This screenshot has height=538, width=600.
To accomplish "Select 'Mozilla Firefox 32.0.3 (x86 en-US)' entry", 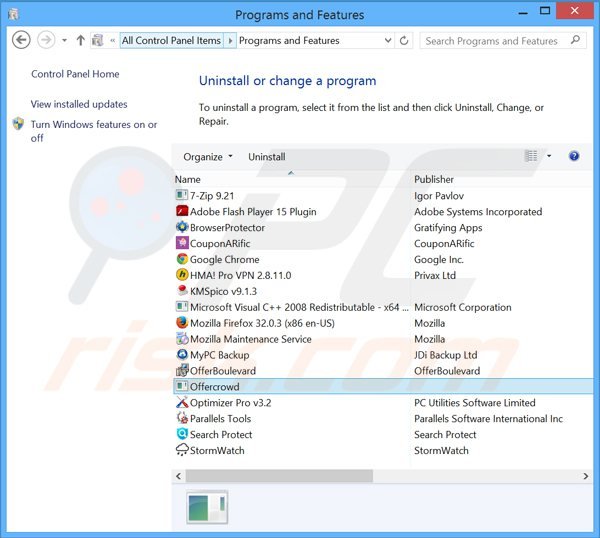I will coord(262,323).
